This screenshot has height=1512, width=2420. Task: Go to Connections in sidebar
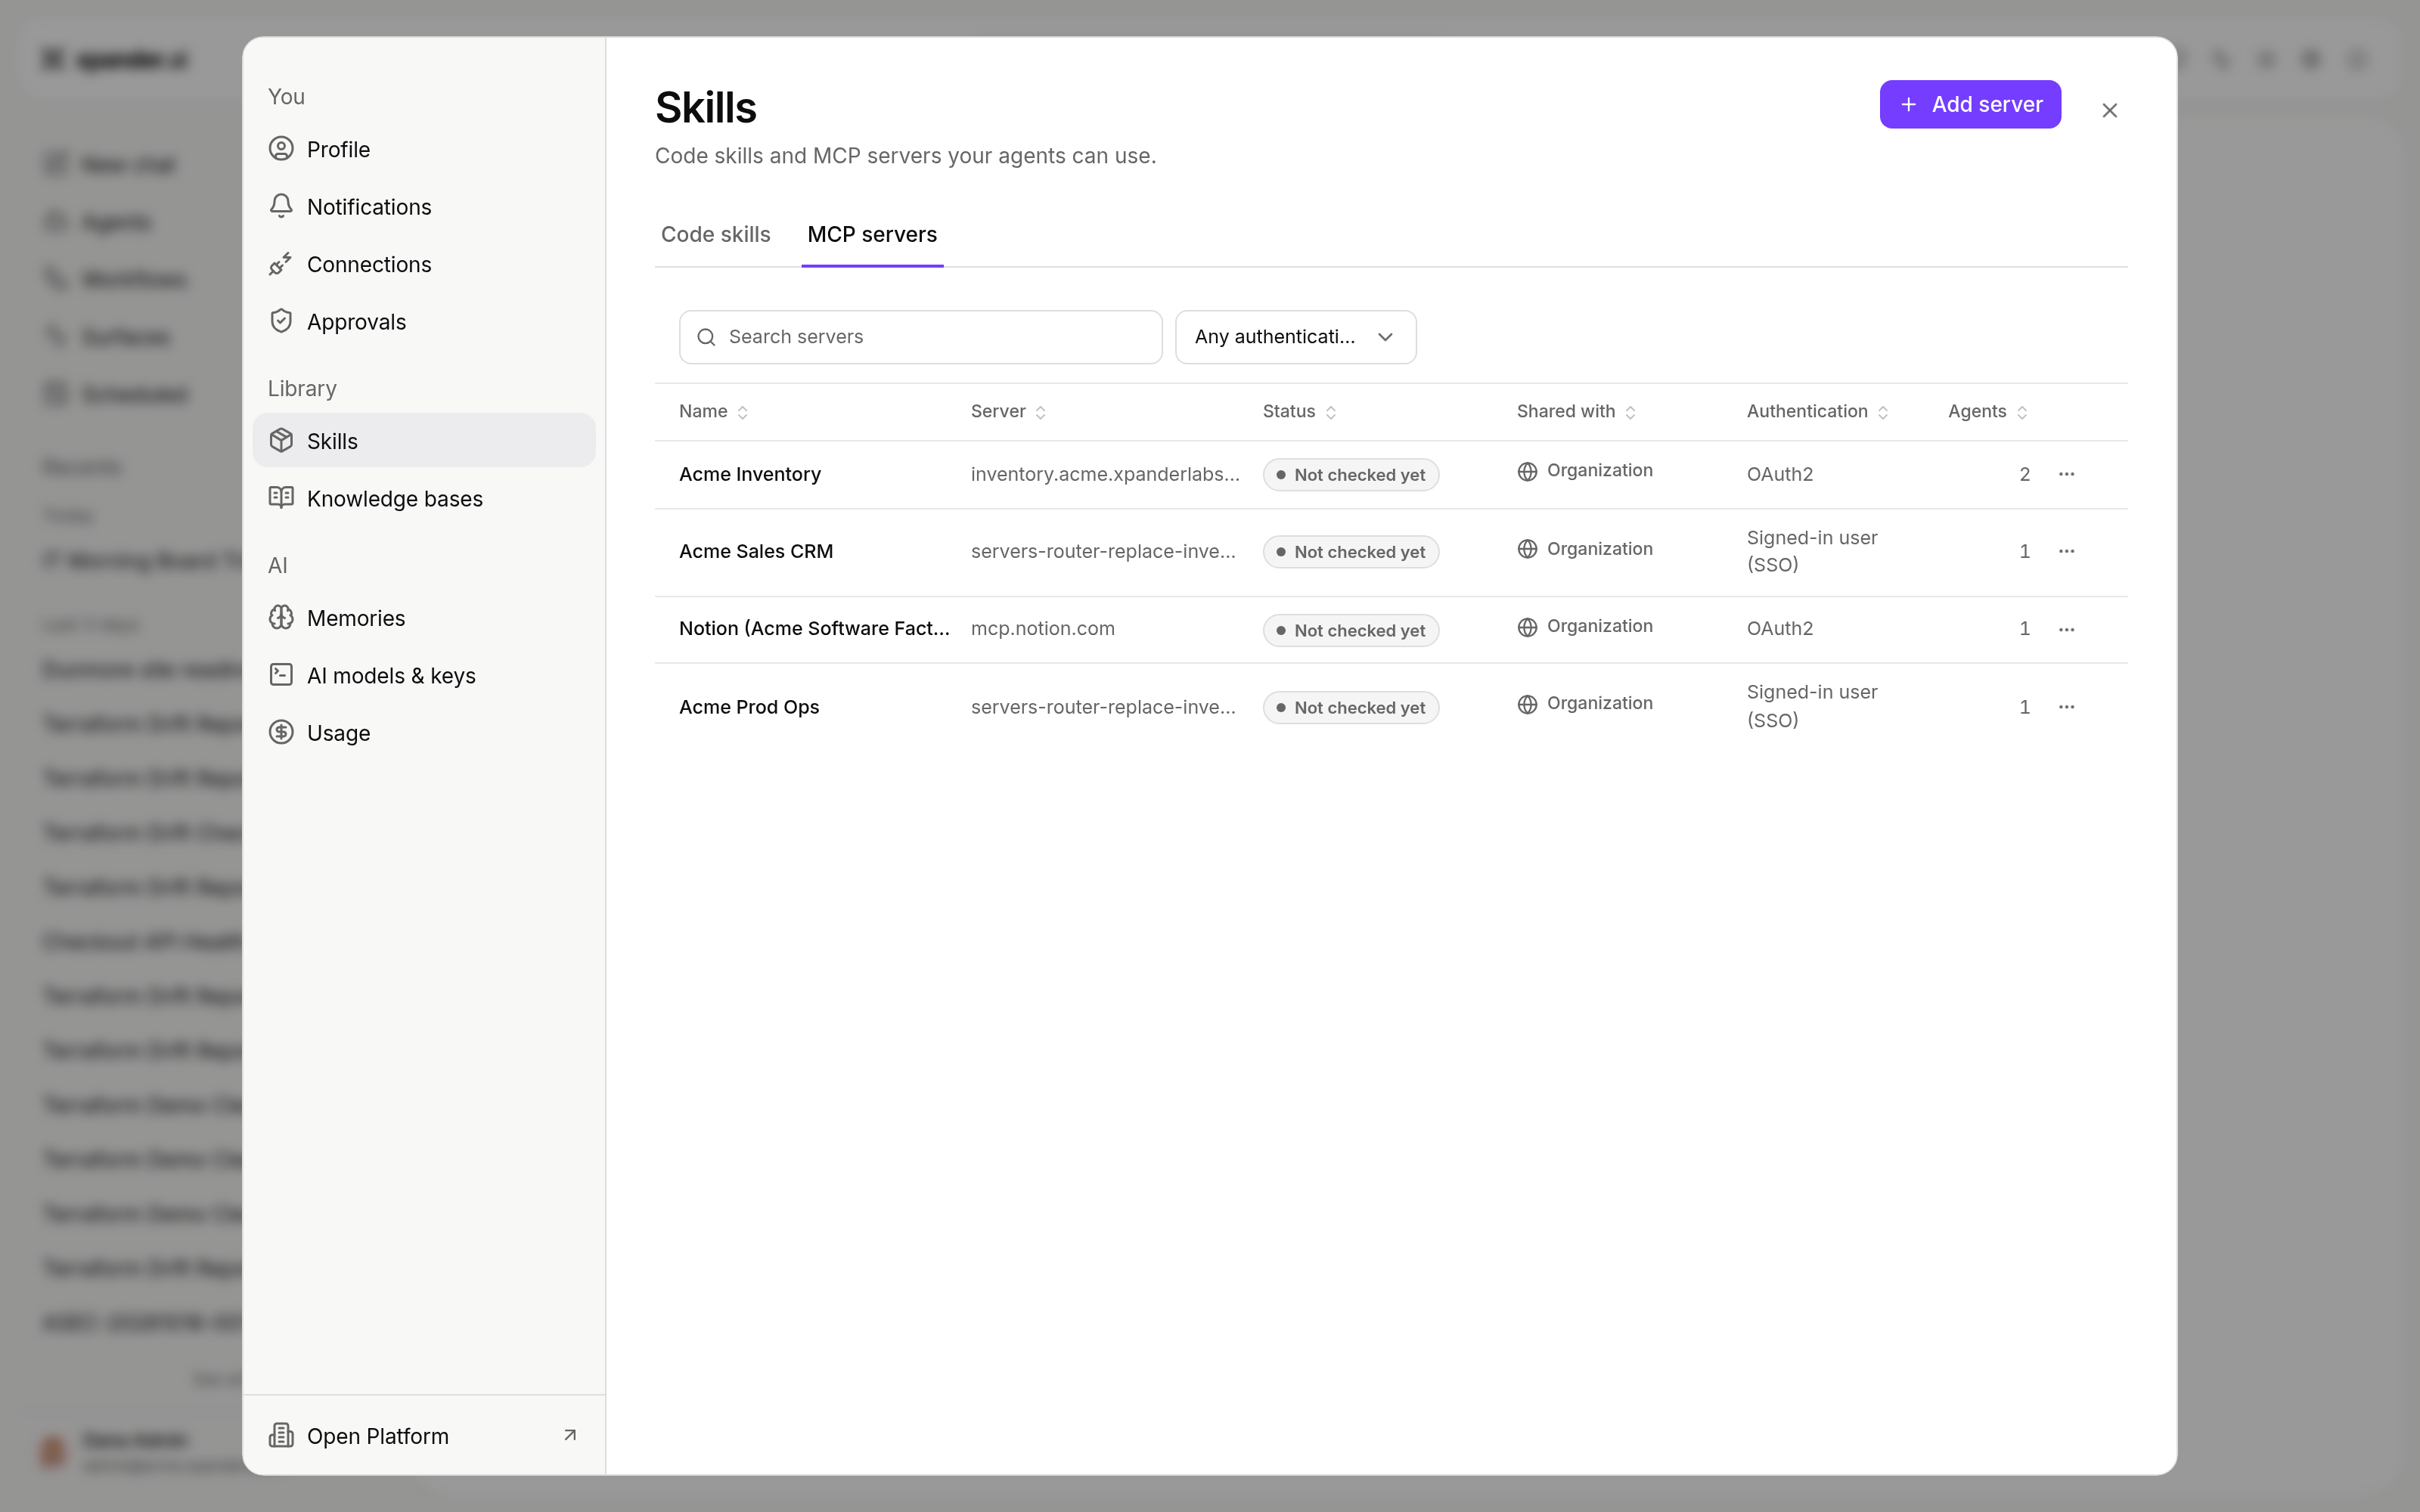[424, 264]
